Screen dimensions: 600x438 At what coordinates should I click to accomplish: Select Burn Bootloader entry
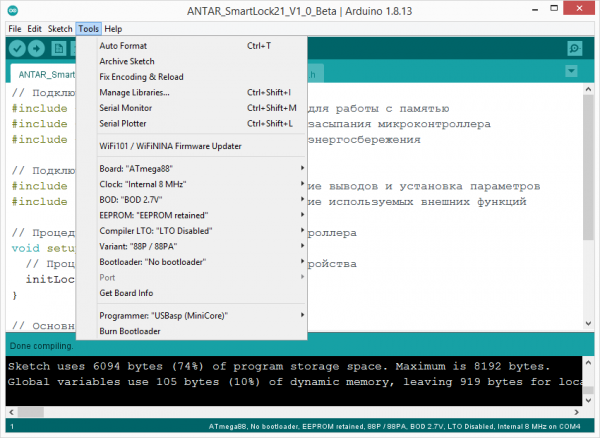coord(191,331)
